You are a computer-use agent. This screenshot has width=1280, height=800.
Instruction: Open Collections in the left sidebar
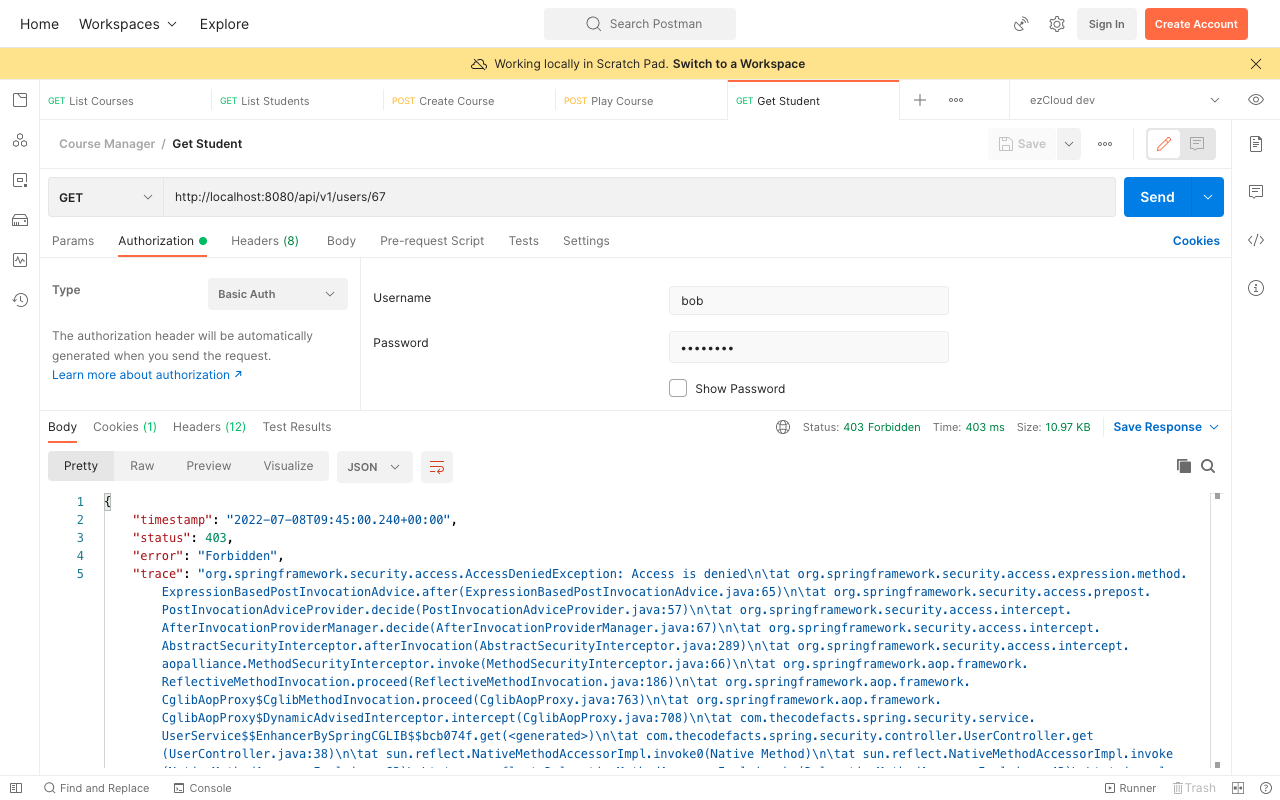coord(20,100)
